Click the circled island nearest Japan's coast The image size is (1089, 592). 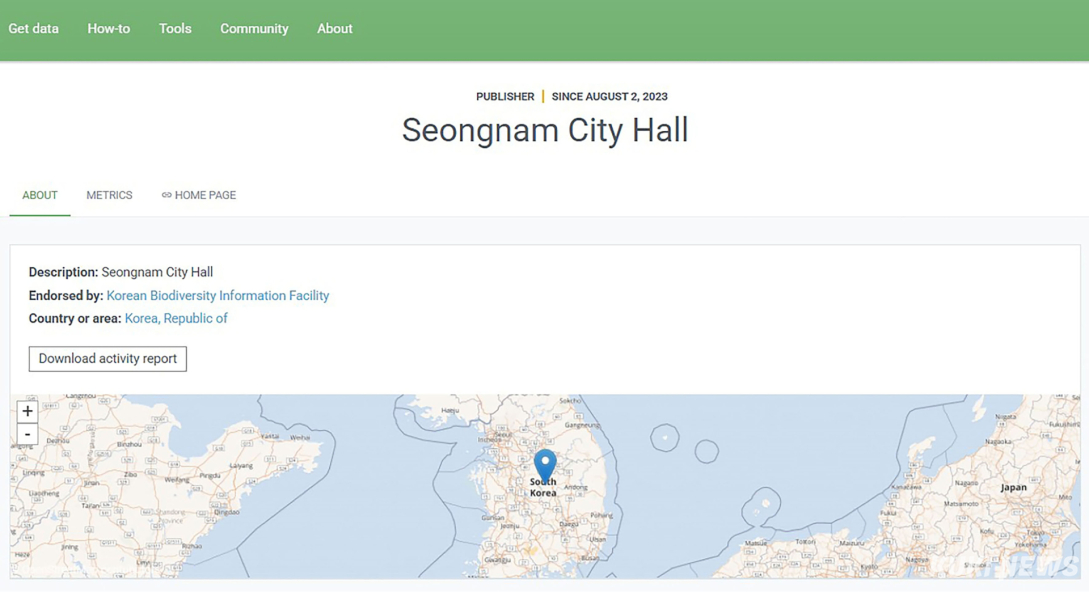click(x=764, y=505)
